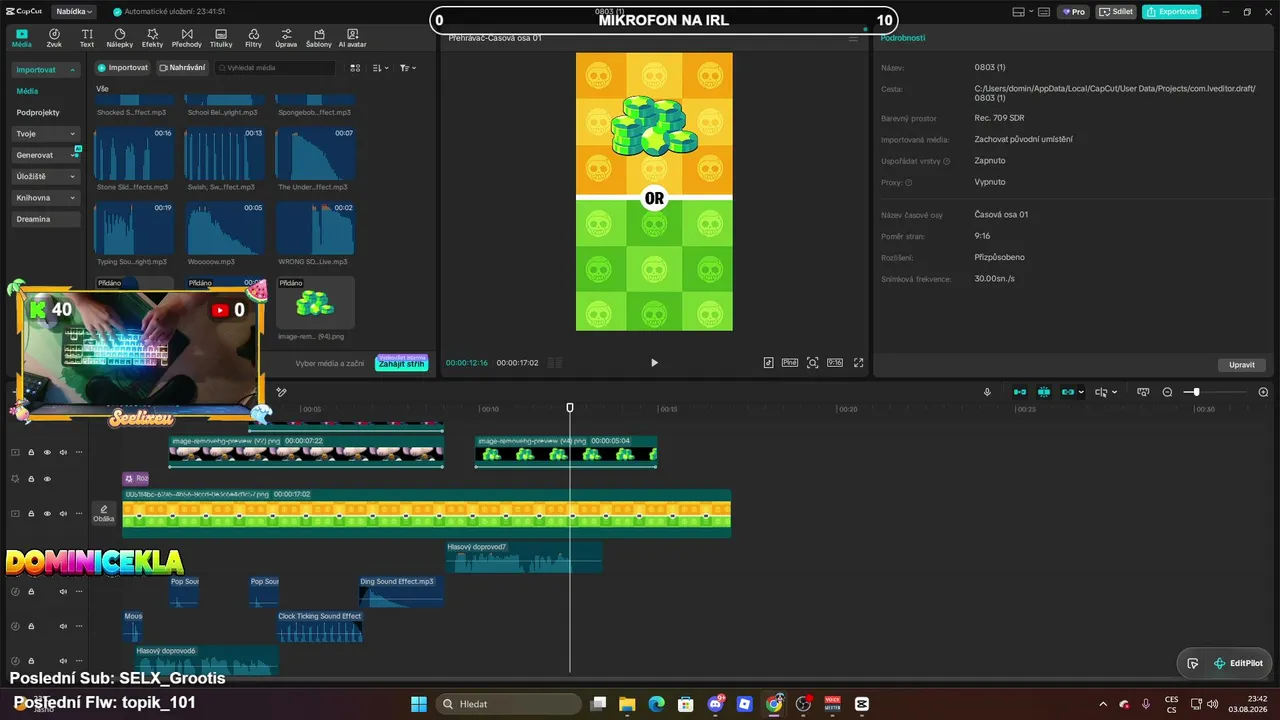Click the Exportovat button

pos(1172,12)
